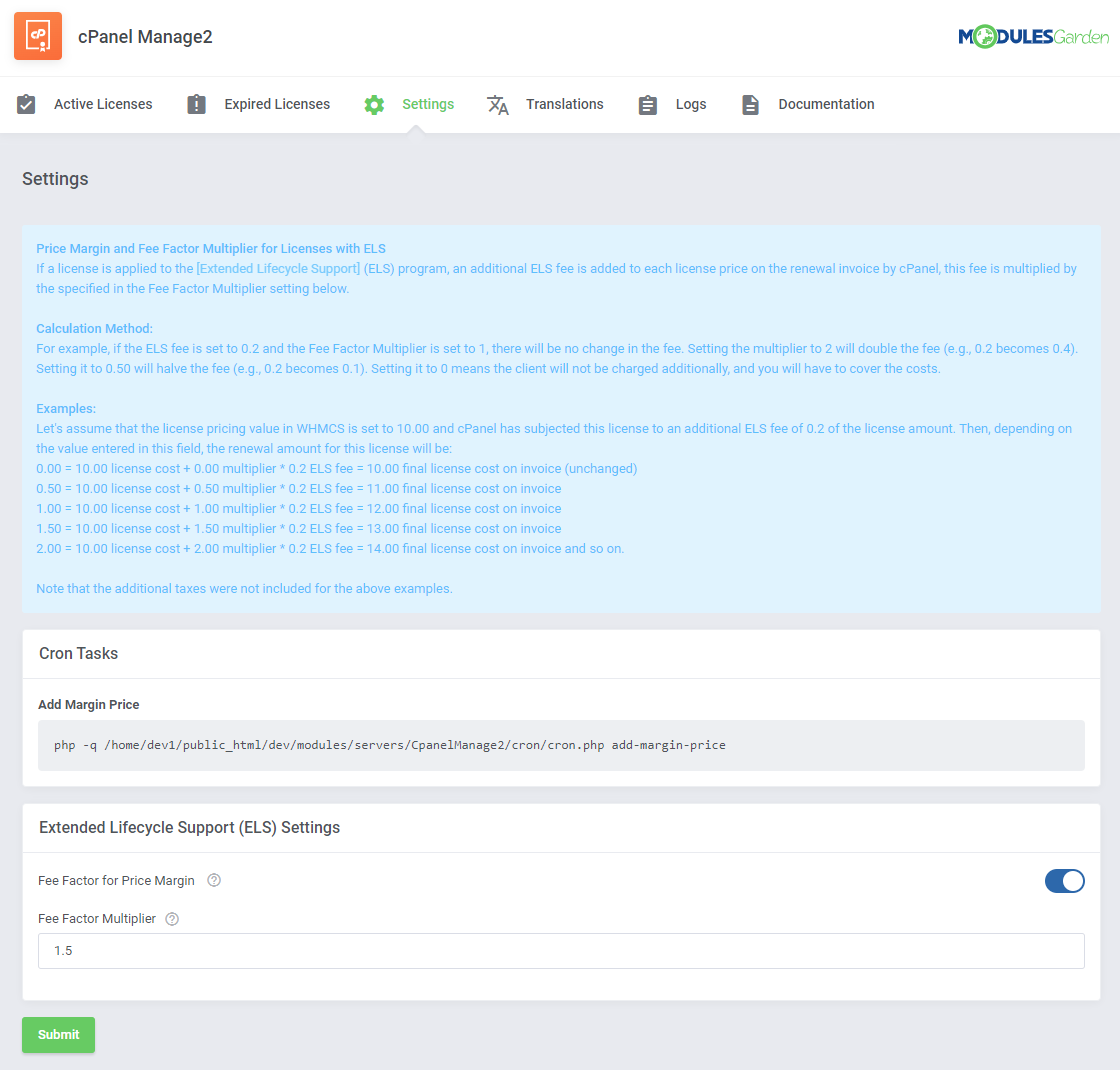Click the ModulesGarden logo
1120x1070 pixels.
pyautogui.click(x=1034, y=36)
